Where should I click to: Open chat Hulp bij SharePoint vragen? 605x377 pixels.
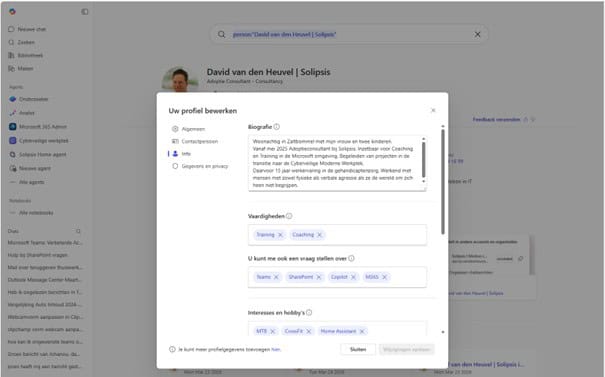pyautogui.click(x=37, y=255)
